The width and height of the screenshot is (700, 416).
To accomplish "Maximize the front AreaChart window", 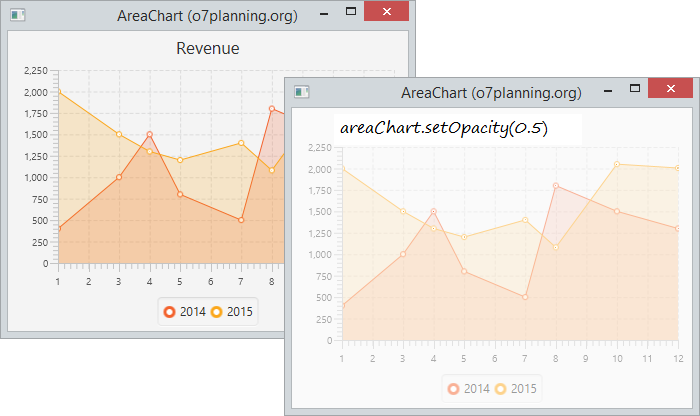I will coord(635,88).
